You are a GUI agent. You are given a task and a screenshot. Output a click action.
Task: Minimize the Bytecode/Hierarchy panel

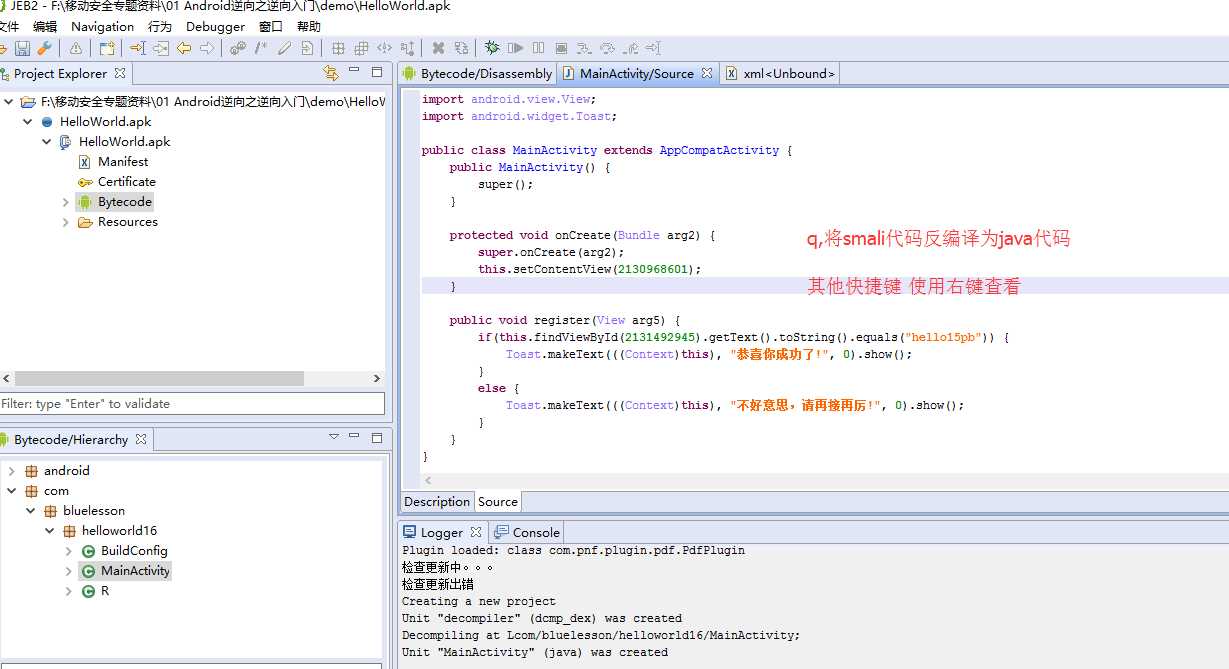355,437
